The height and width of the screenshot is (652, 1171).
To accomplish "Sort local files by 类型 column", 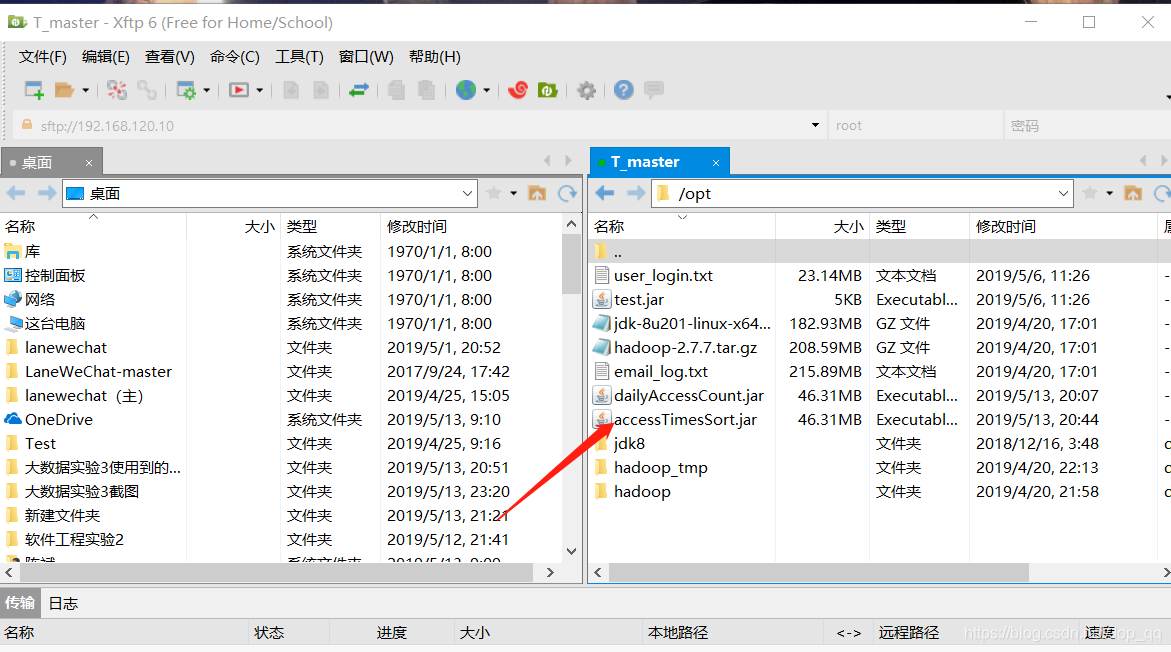I will tap(330, 226).
